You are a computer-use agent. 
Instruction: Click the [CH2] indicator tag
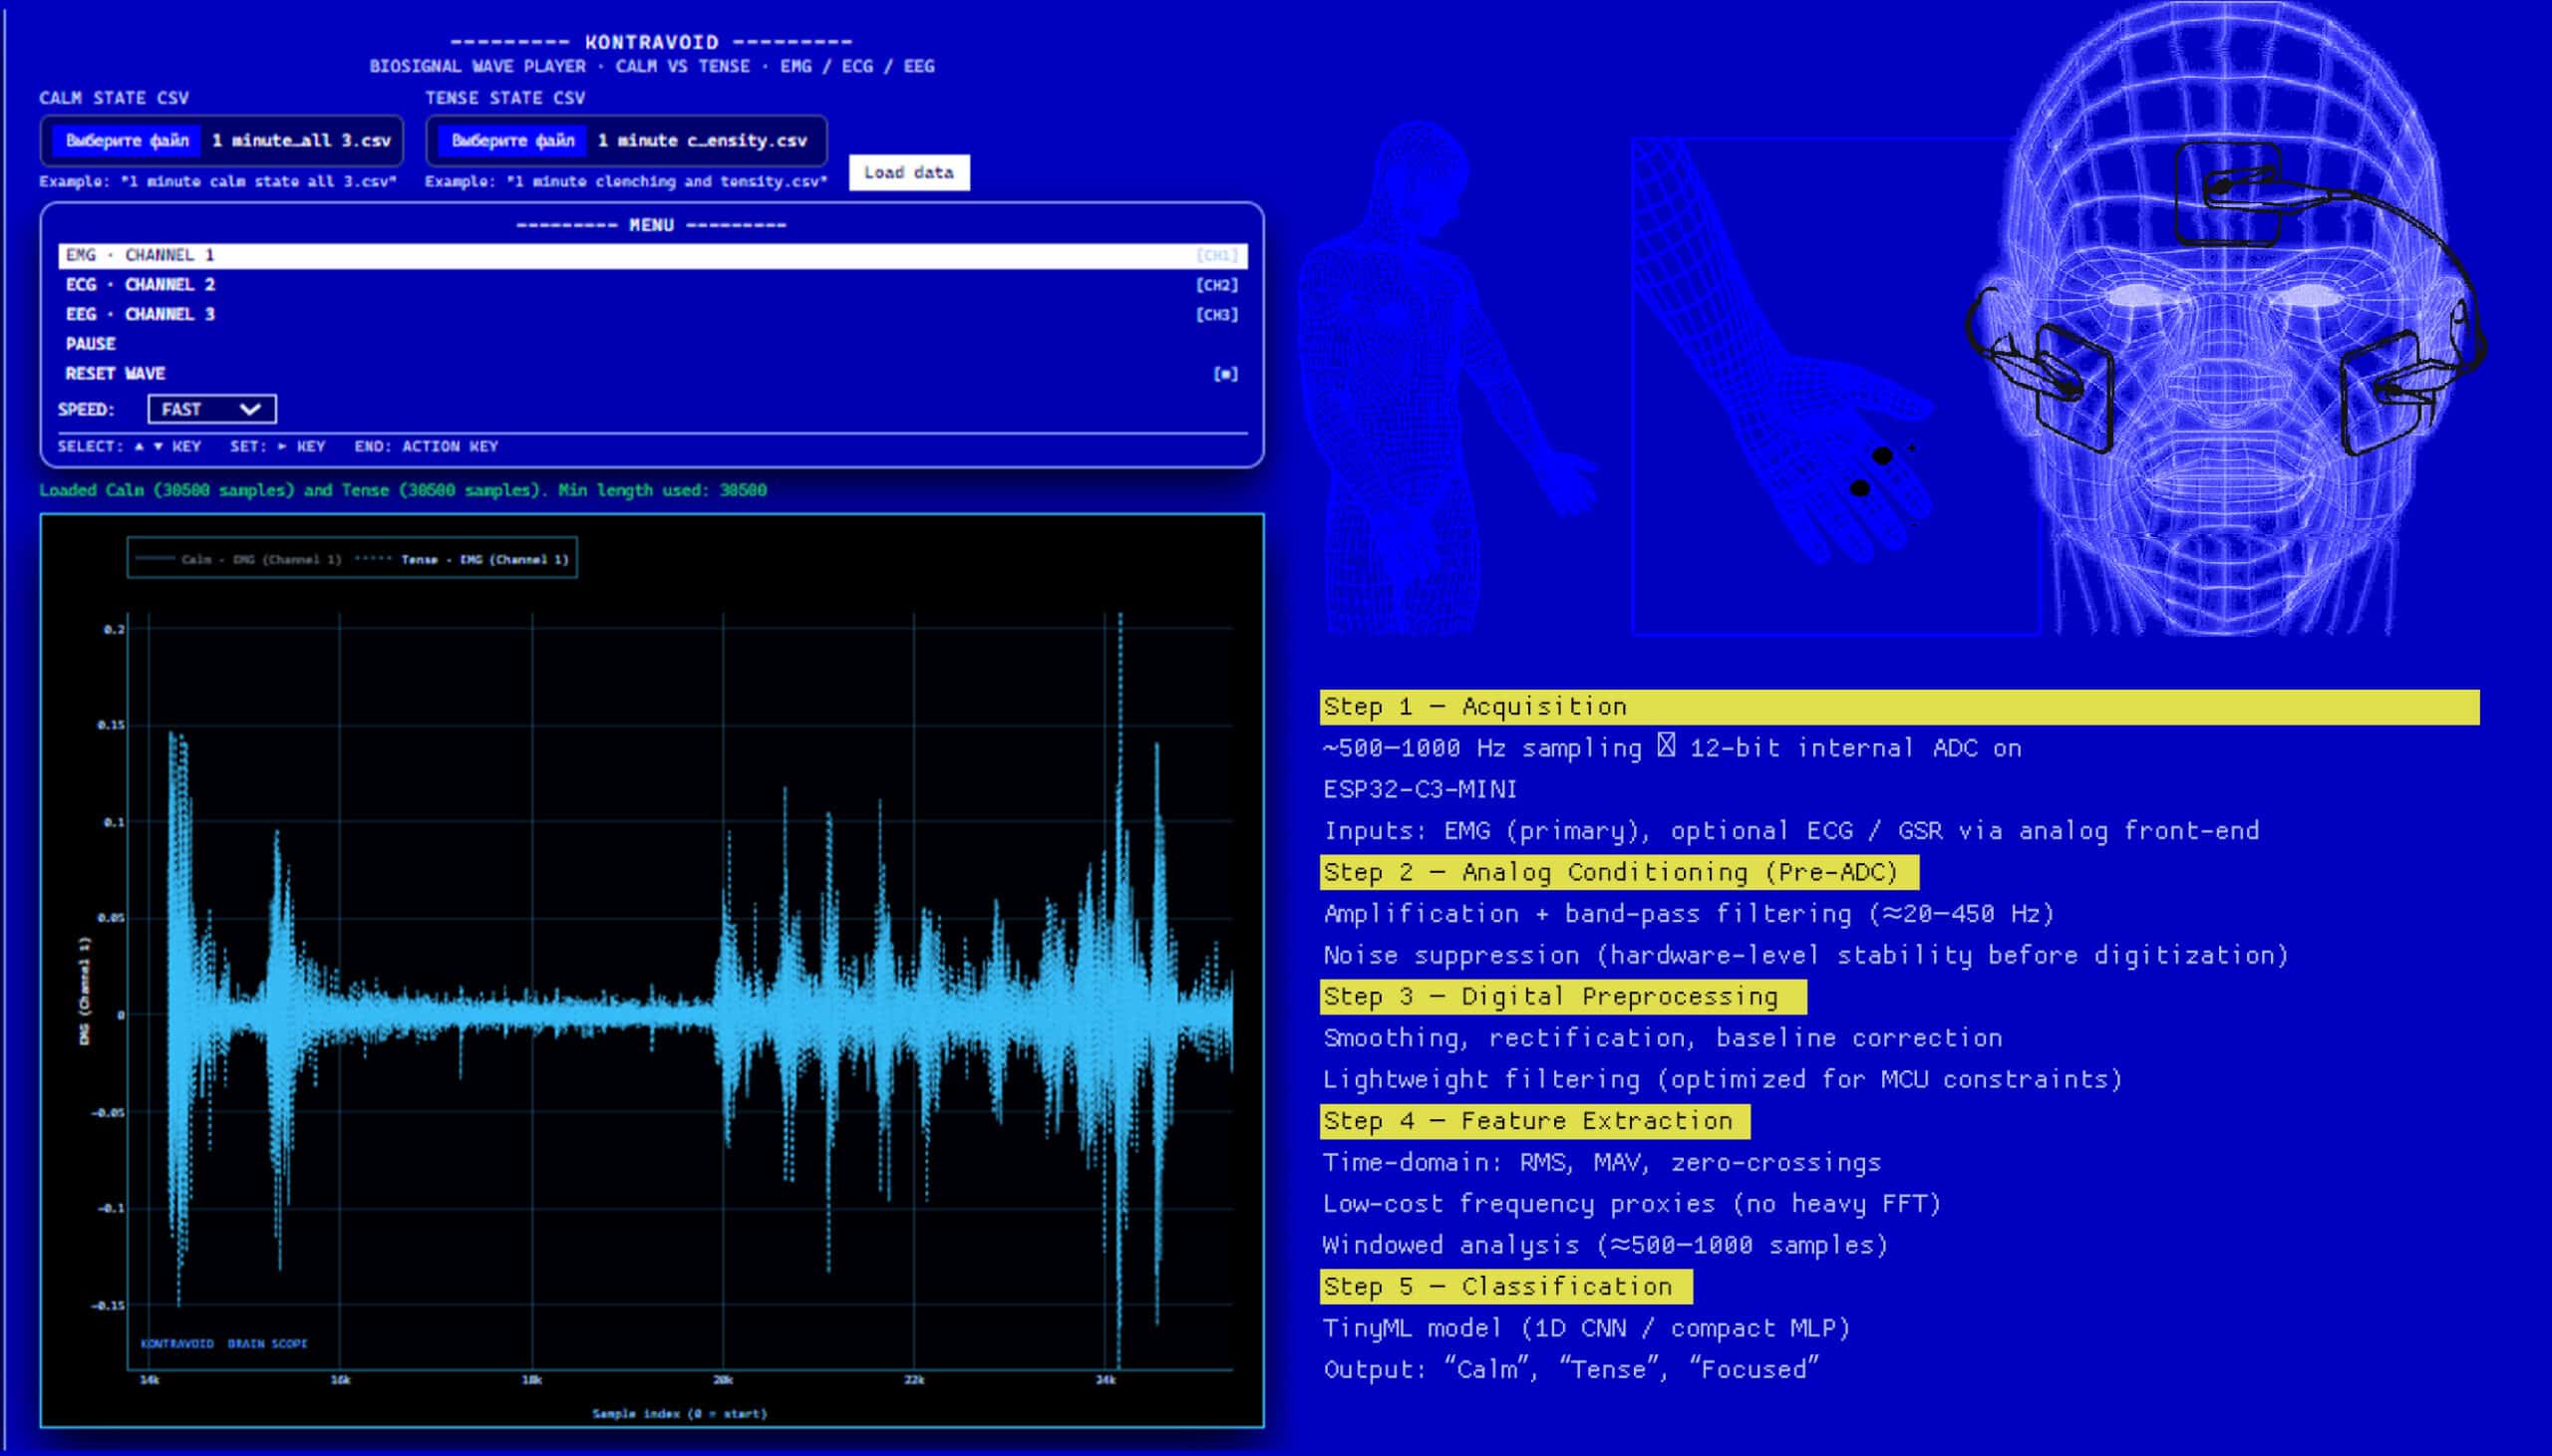point(1217,285)
